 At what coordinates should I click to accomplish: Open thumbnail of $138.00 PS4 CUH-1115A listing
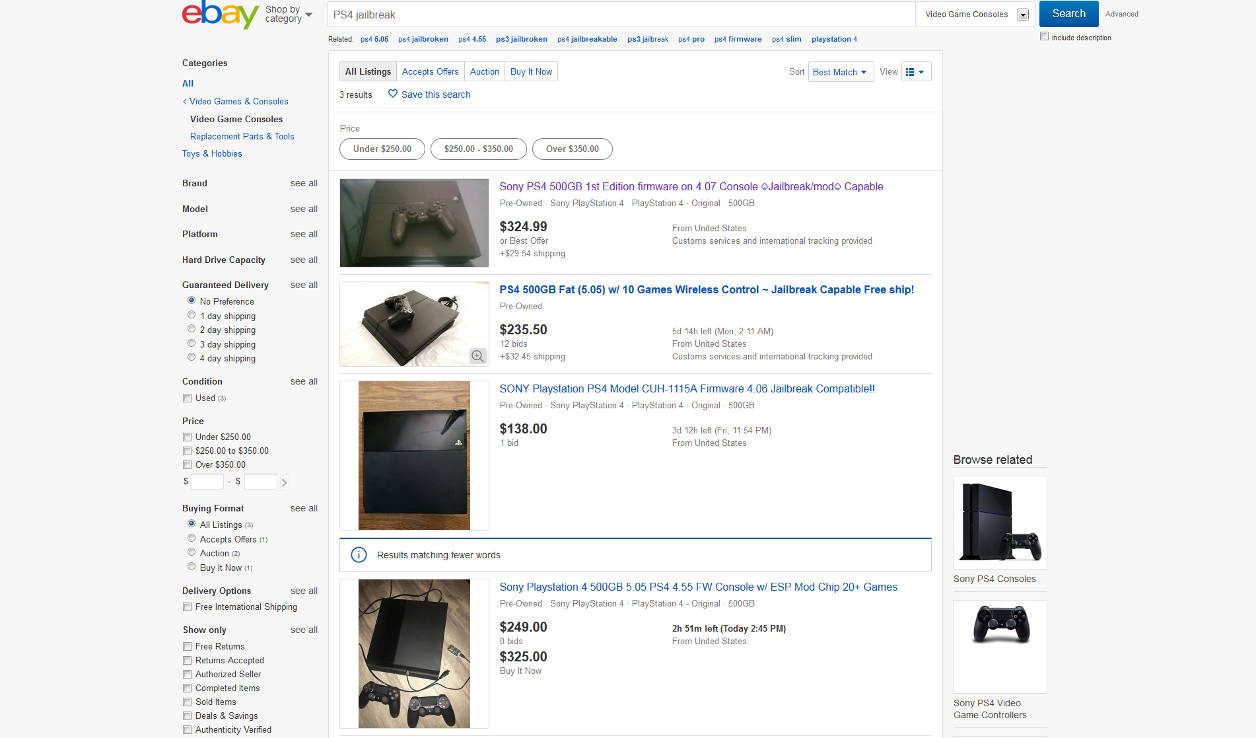click(414, 455)
